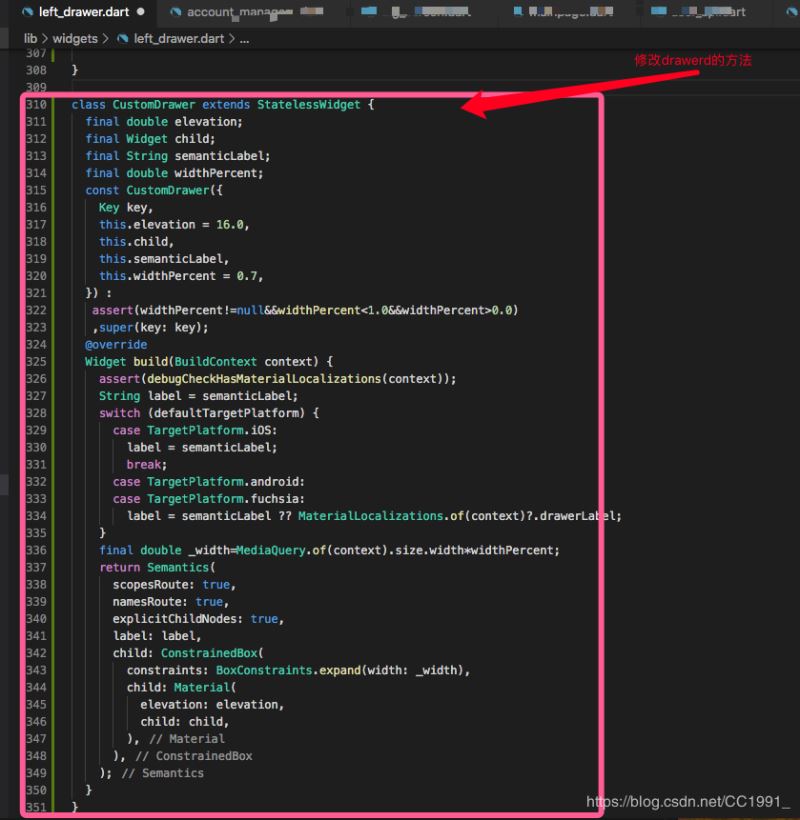Click the assert(widthPercent!=null...) line
800x820 pixels.
[305, 311]
